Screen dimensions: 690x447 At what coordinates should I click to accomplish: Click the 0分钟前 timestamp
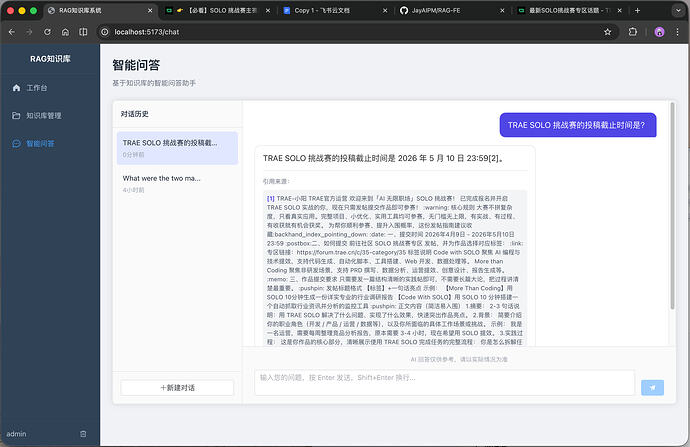tap(133, 155)
